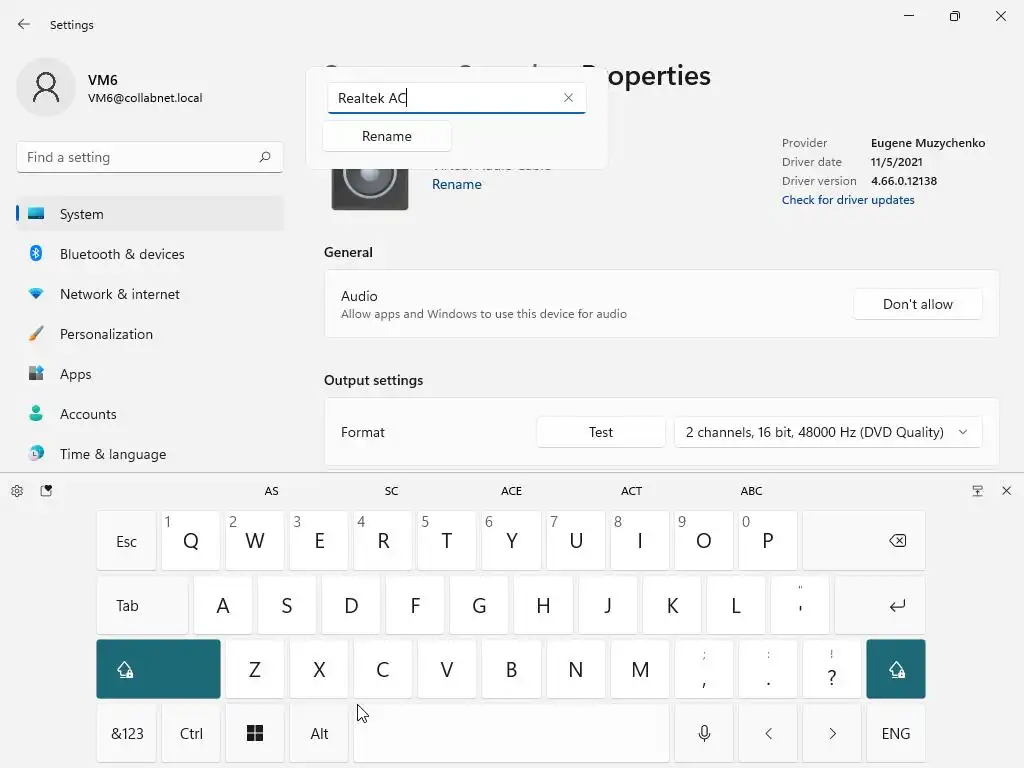Image resolution: width=1024 pixels, height=768 pixels.
Task: Tap the apostrophe key
Action: (x=799, y=605)
